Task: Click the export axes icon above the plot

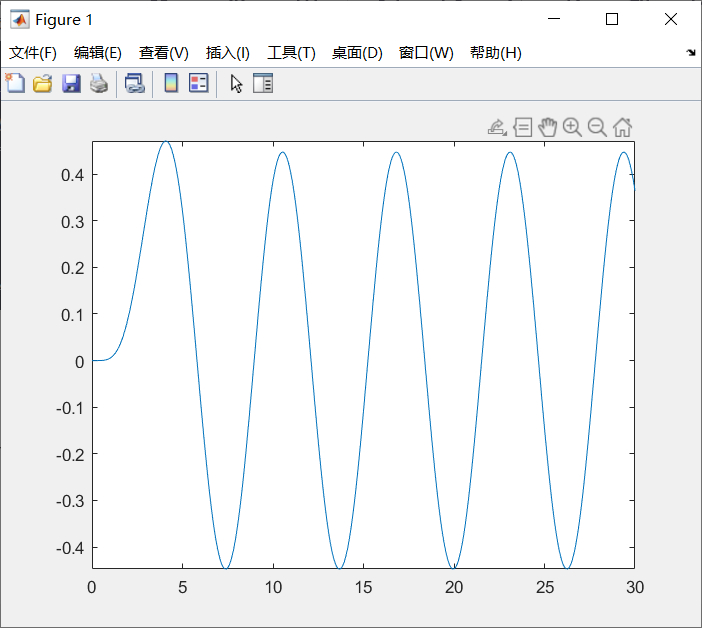Action: [497, 128]
